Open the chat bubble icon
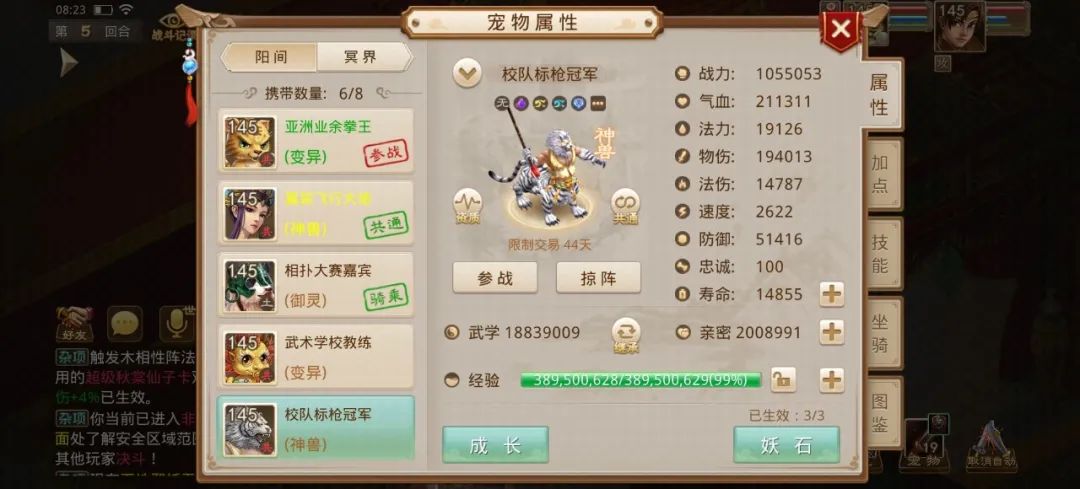The width and height of the screenshot is (1080, 489). [x=125, y=324]
